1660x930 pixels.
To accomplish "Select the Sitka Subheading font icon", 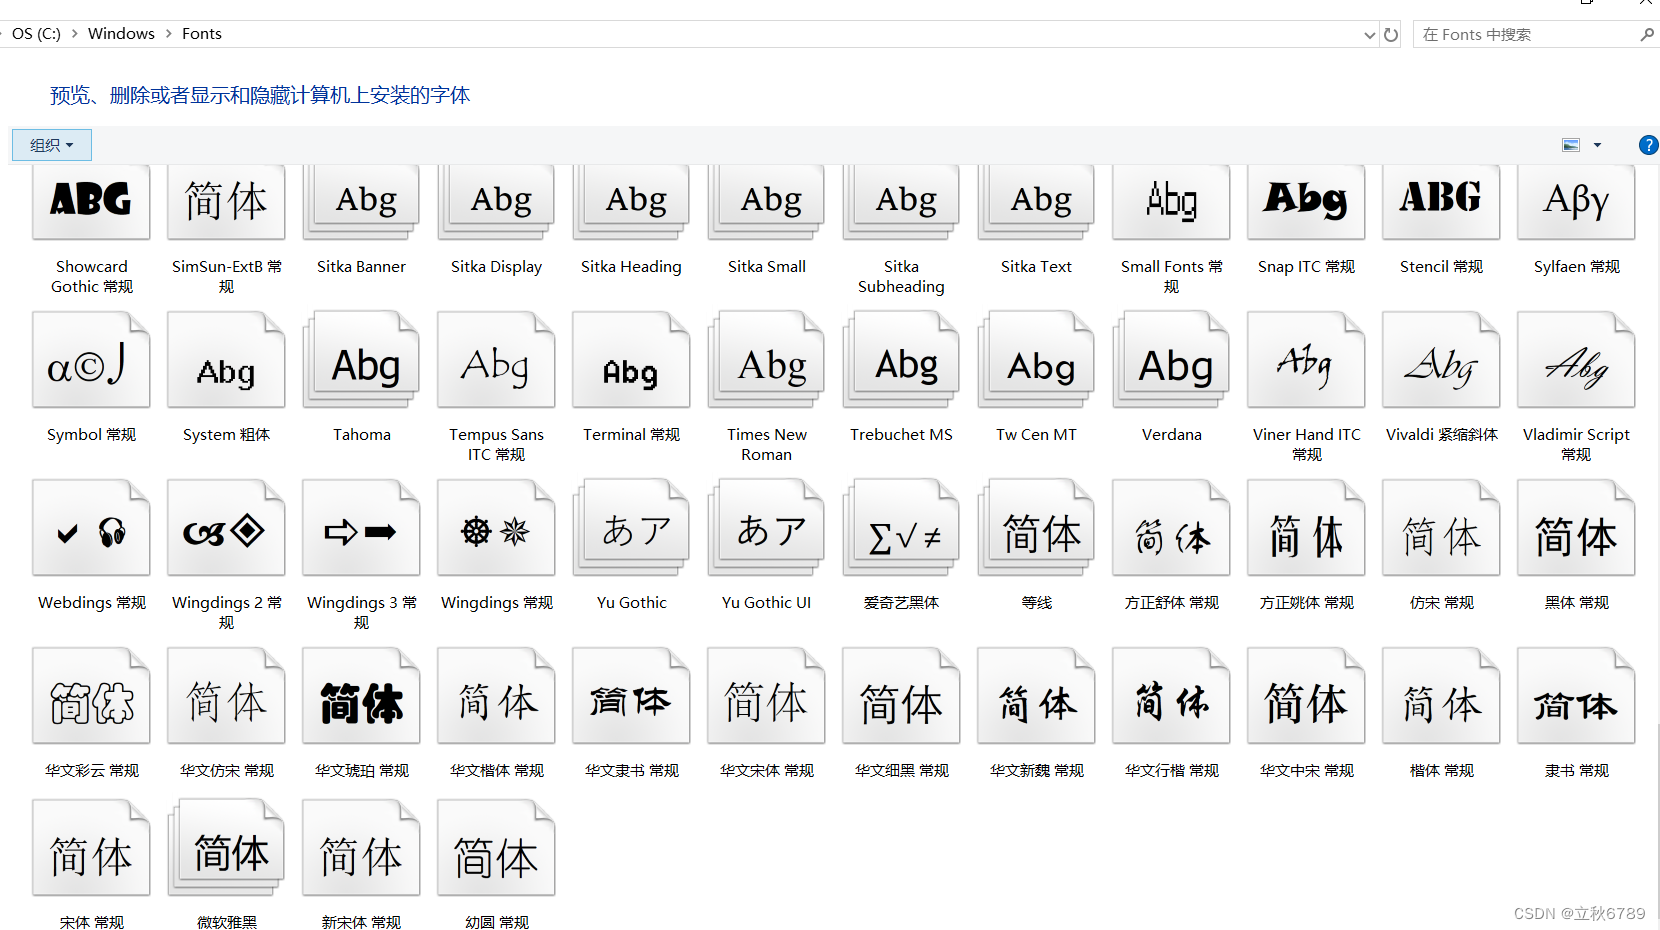I will pyautogui.click(x=901, y=202).
